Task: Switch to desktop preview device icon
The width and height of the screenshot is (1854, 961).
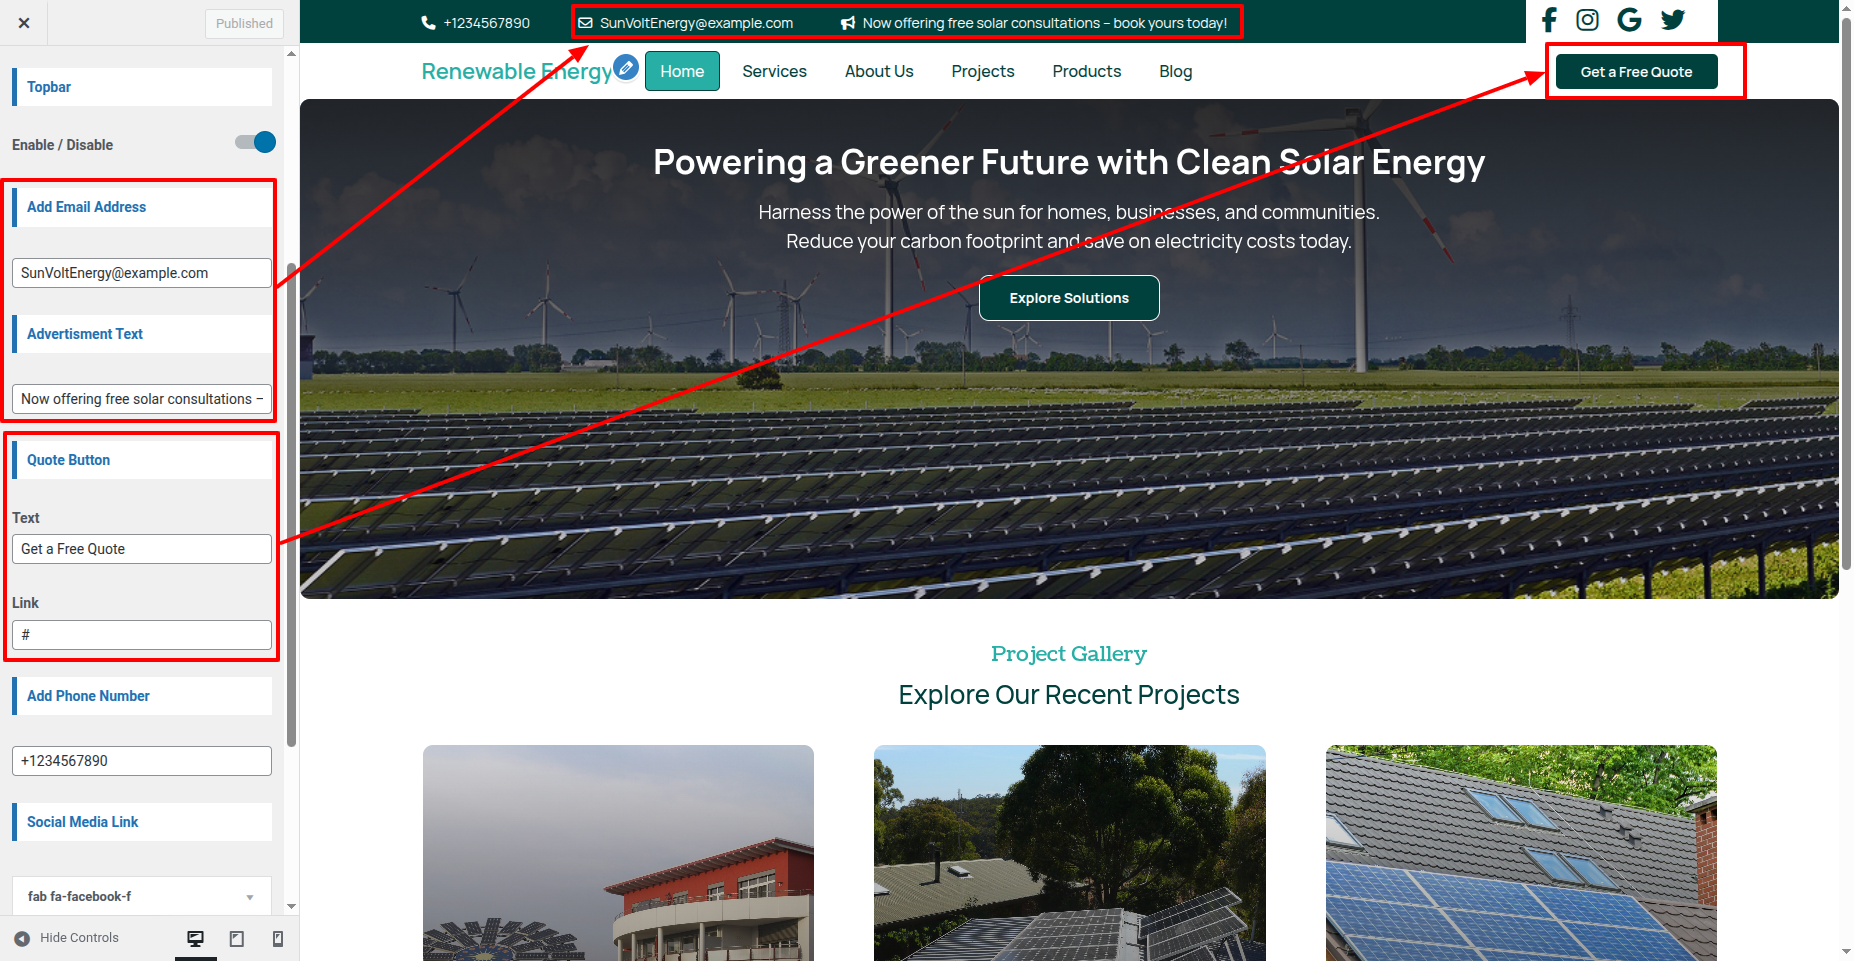Action: click(x=196, y=938)
